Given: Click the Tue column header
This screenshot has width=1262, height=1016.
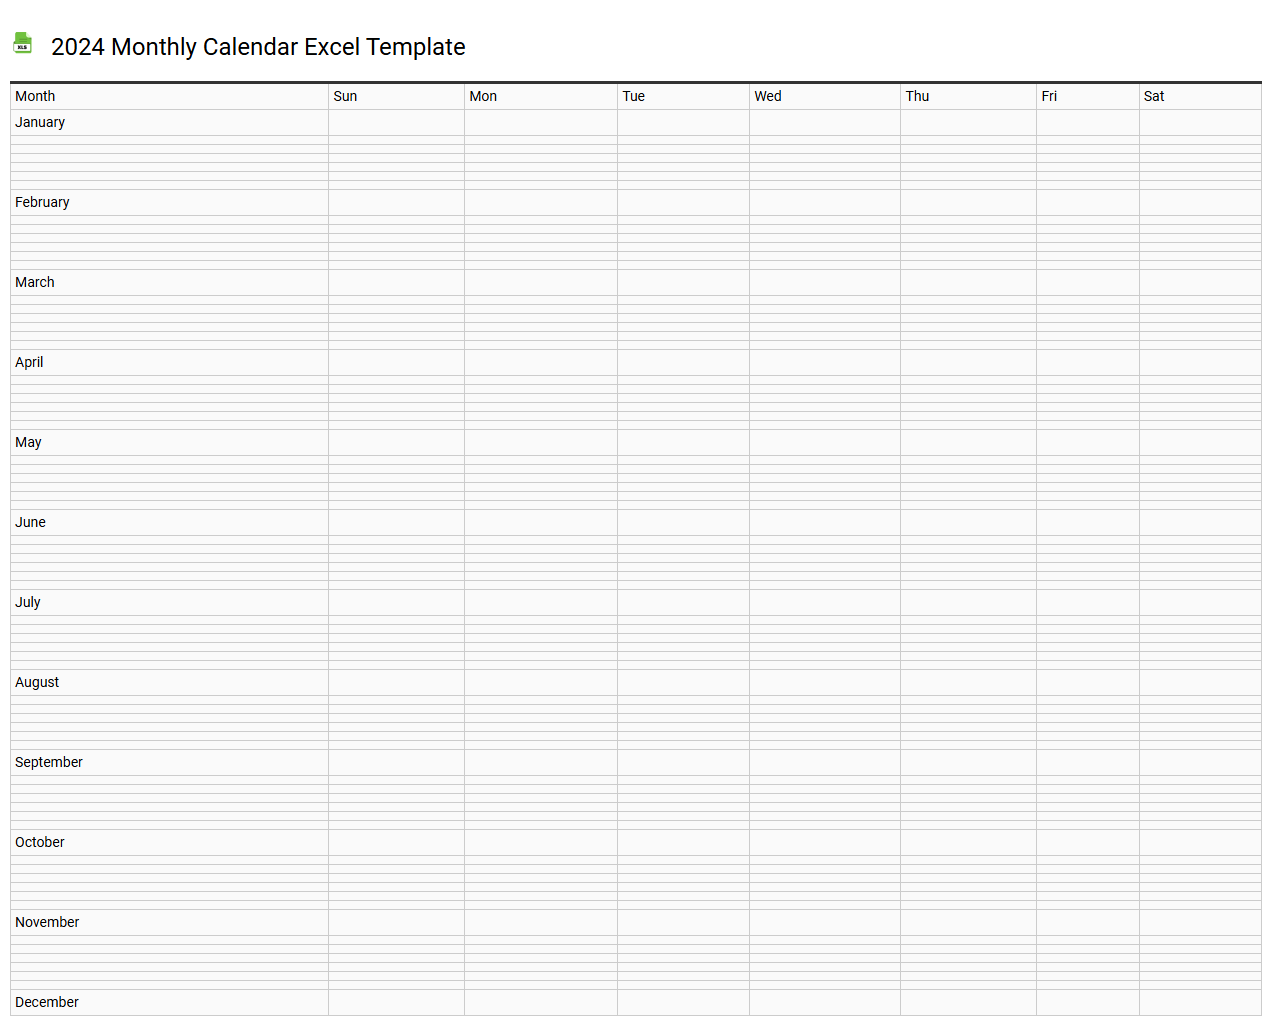Looking at the screenshot, I should tap(634, 96).
